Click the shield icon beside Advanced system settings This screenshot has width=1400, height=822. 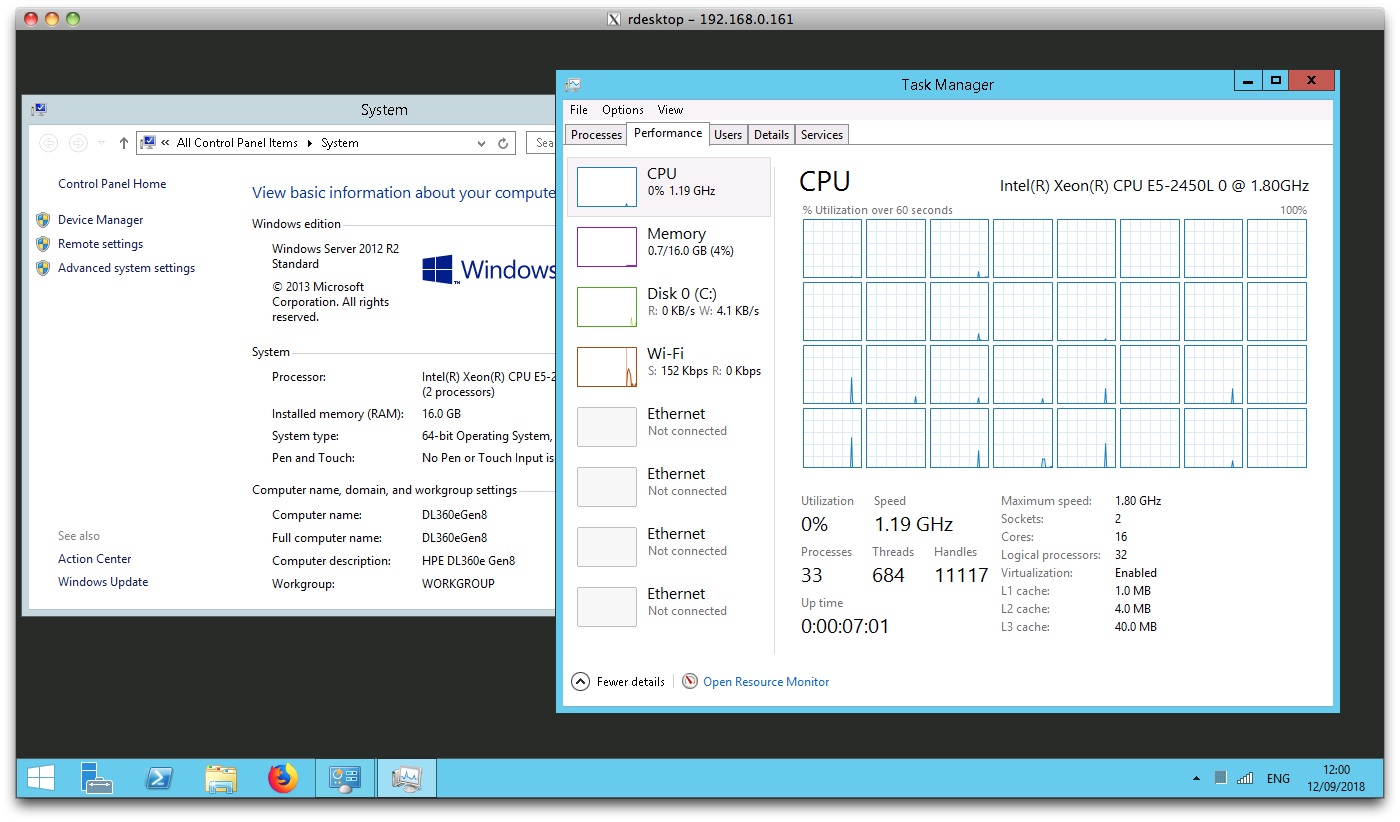[43, 268]
